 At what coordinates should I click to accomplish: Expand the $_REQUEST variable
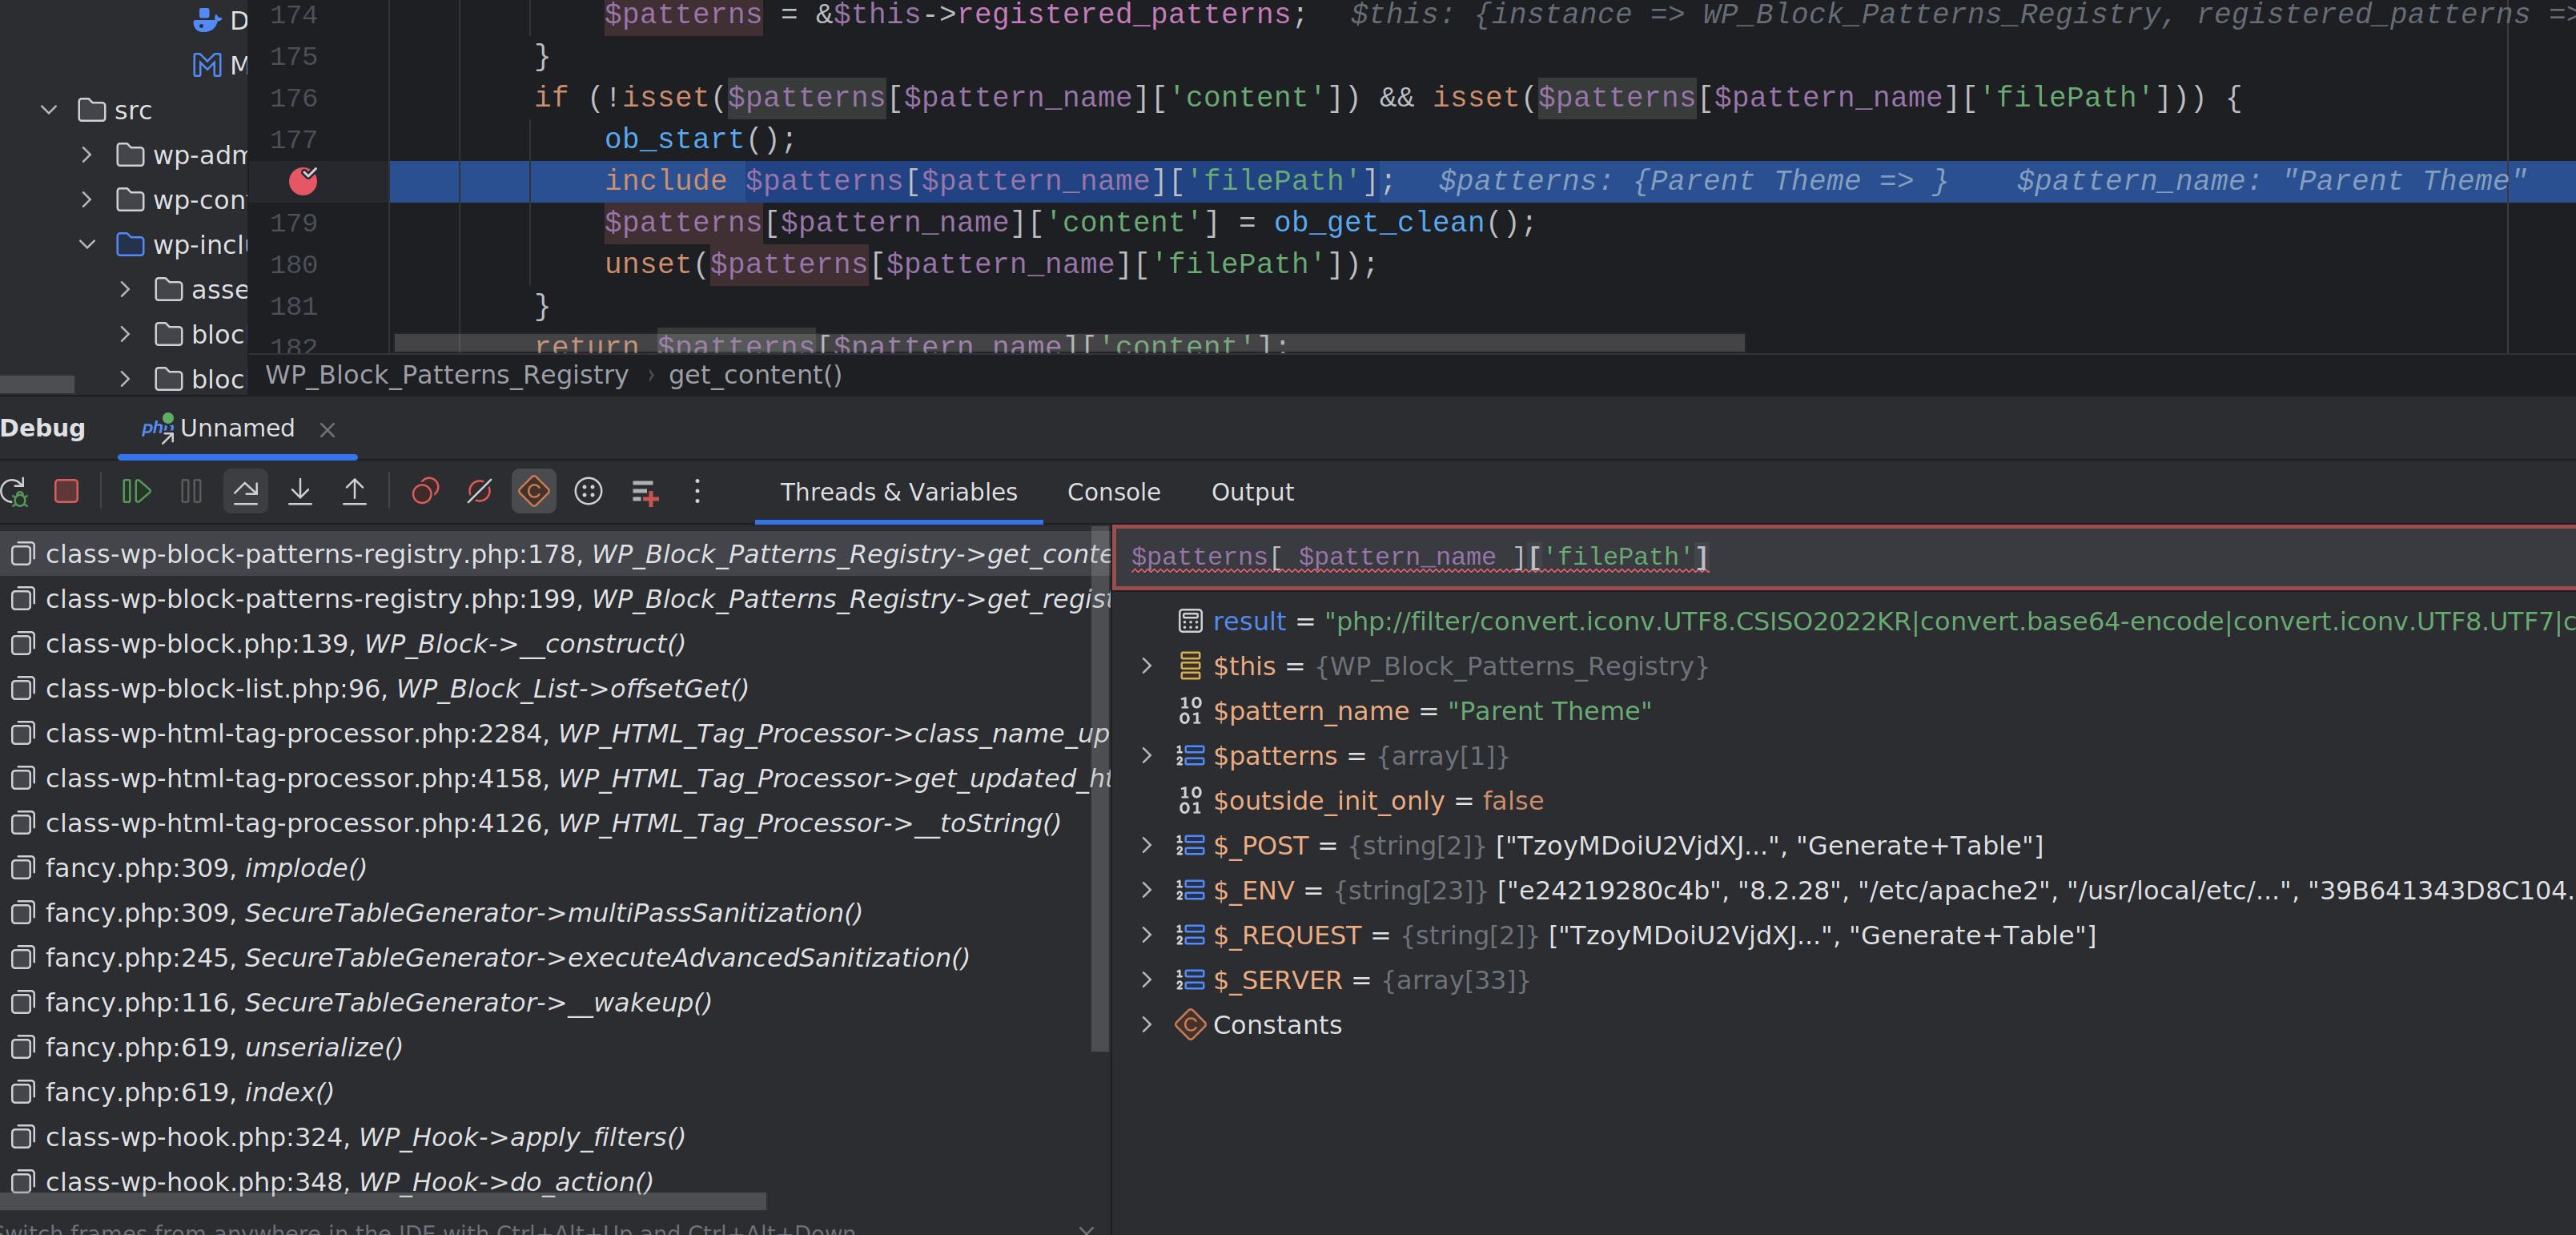point(1147,935)
